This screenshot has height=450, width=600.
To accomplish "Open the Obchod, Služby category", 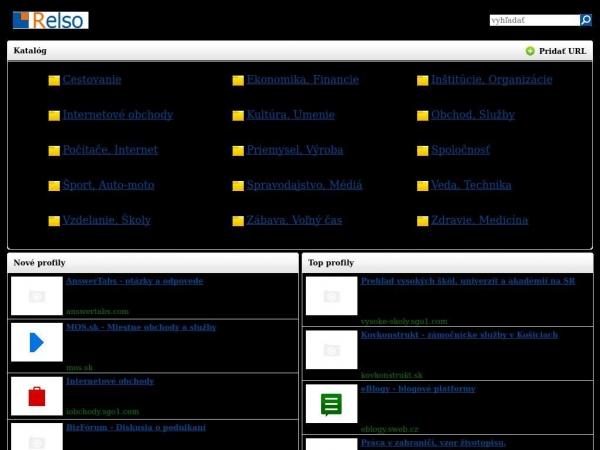I will [473, 115].
